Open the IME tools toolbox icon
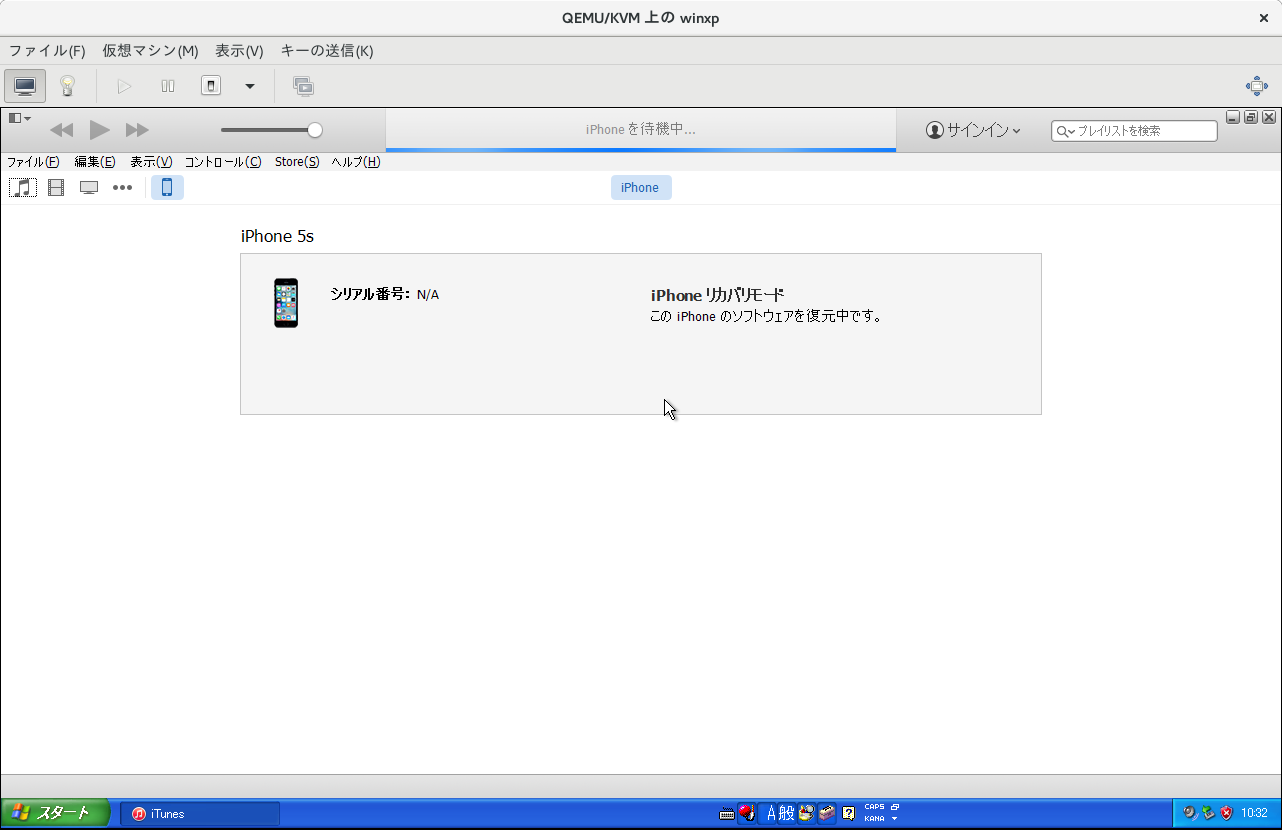This screenshot has height=830, width=1282. [826, 813]
